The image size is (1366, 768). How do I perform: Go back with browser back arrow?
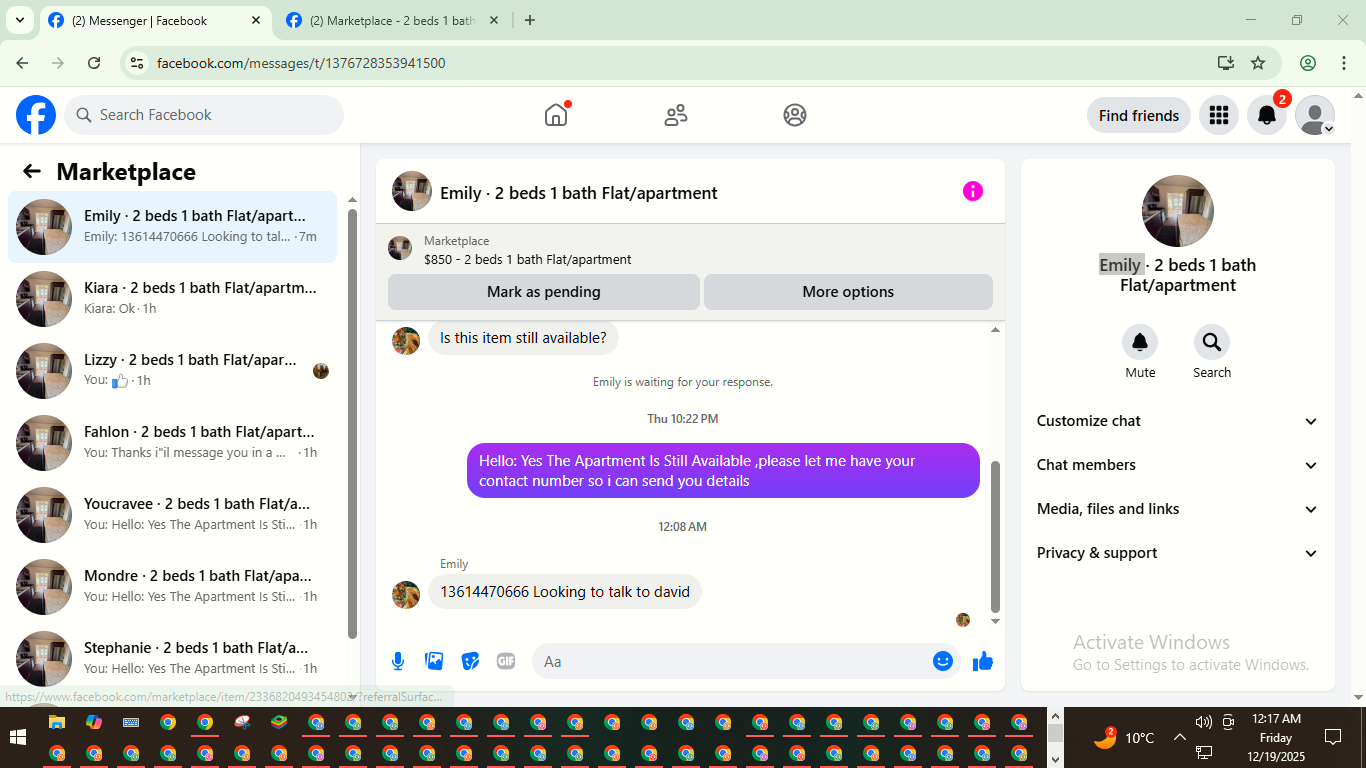point(22,63)
